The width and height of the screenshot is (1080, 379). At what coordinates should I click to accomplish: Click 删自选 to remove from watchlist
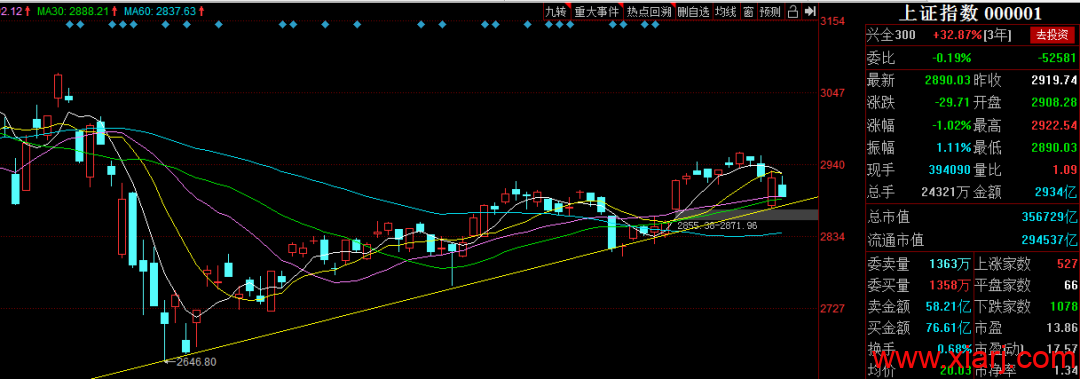pos(693,12)
